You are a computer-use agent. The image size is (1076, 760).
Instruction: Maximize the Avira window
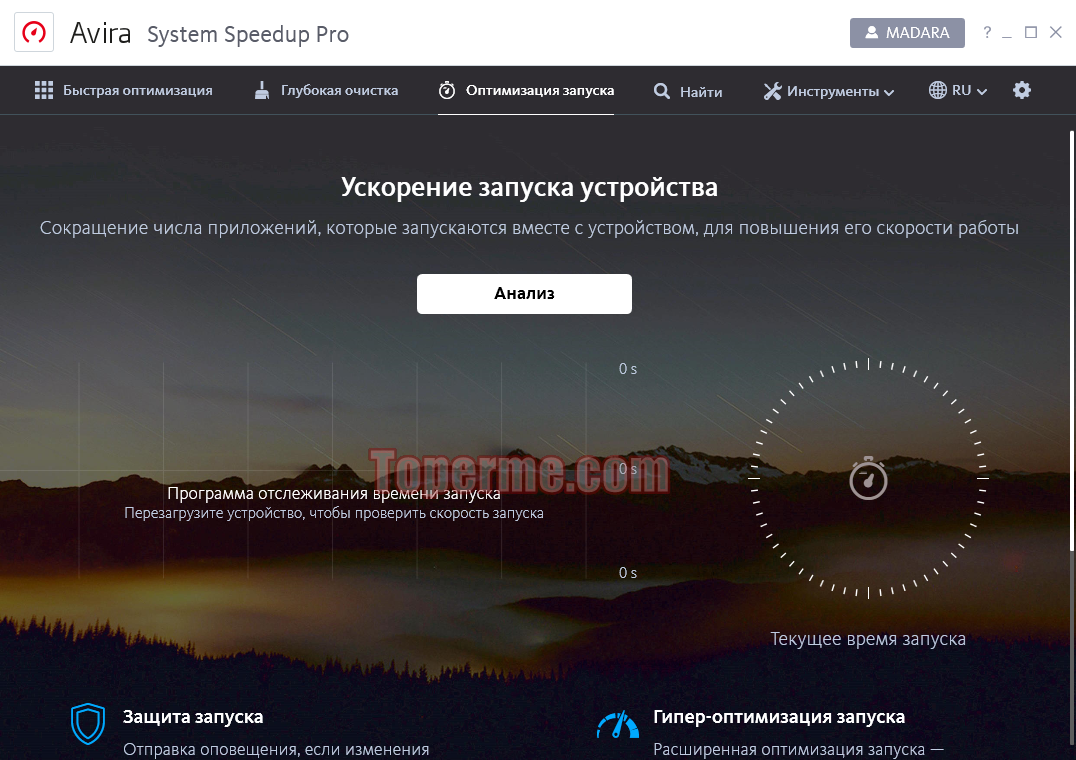1031,32
